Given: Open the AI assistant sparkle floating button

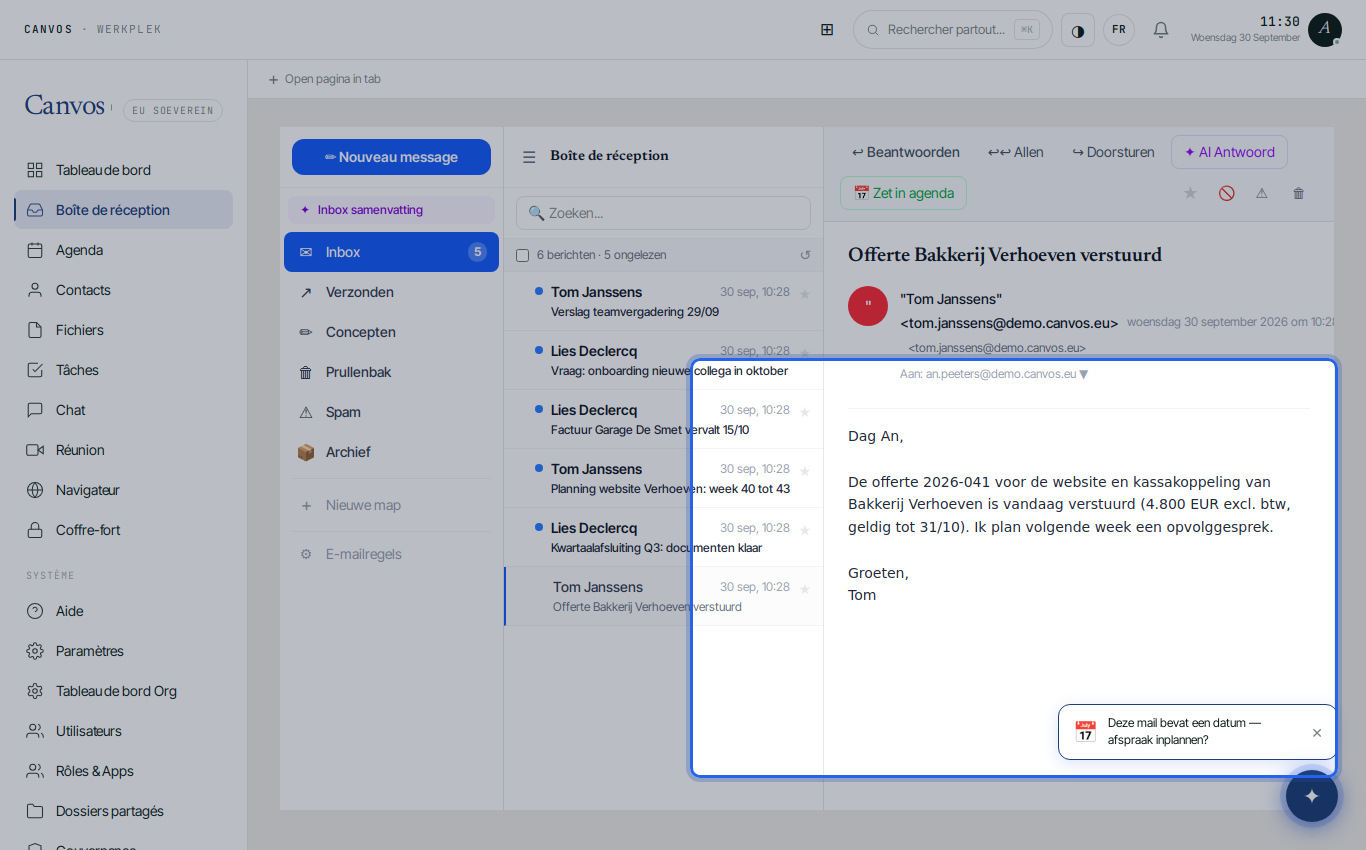Looking at the screenshot, I should [1312, 796].
